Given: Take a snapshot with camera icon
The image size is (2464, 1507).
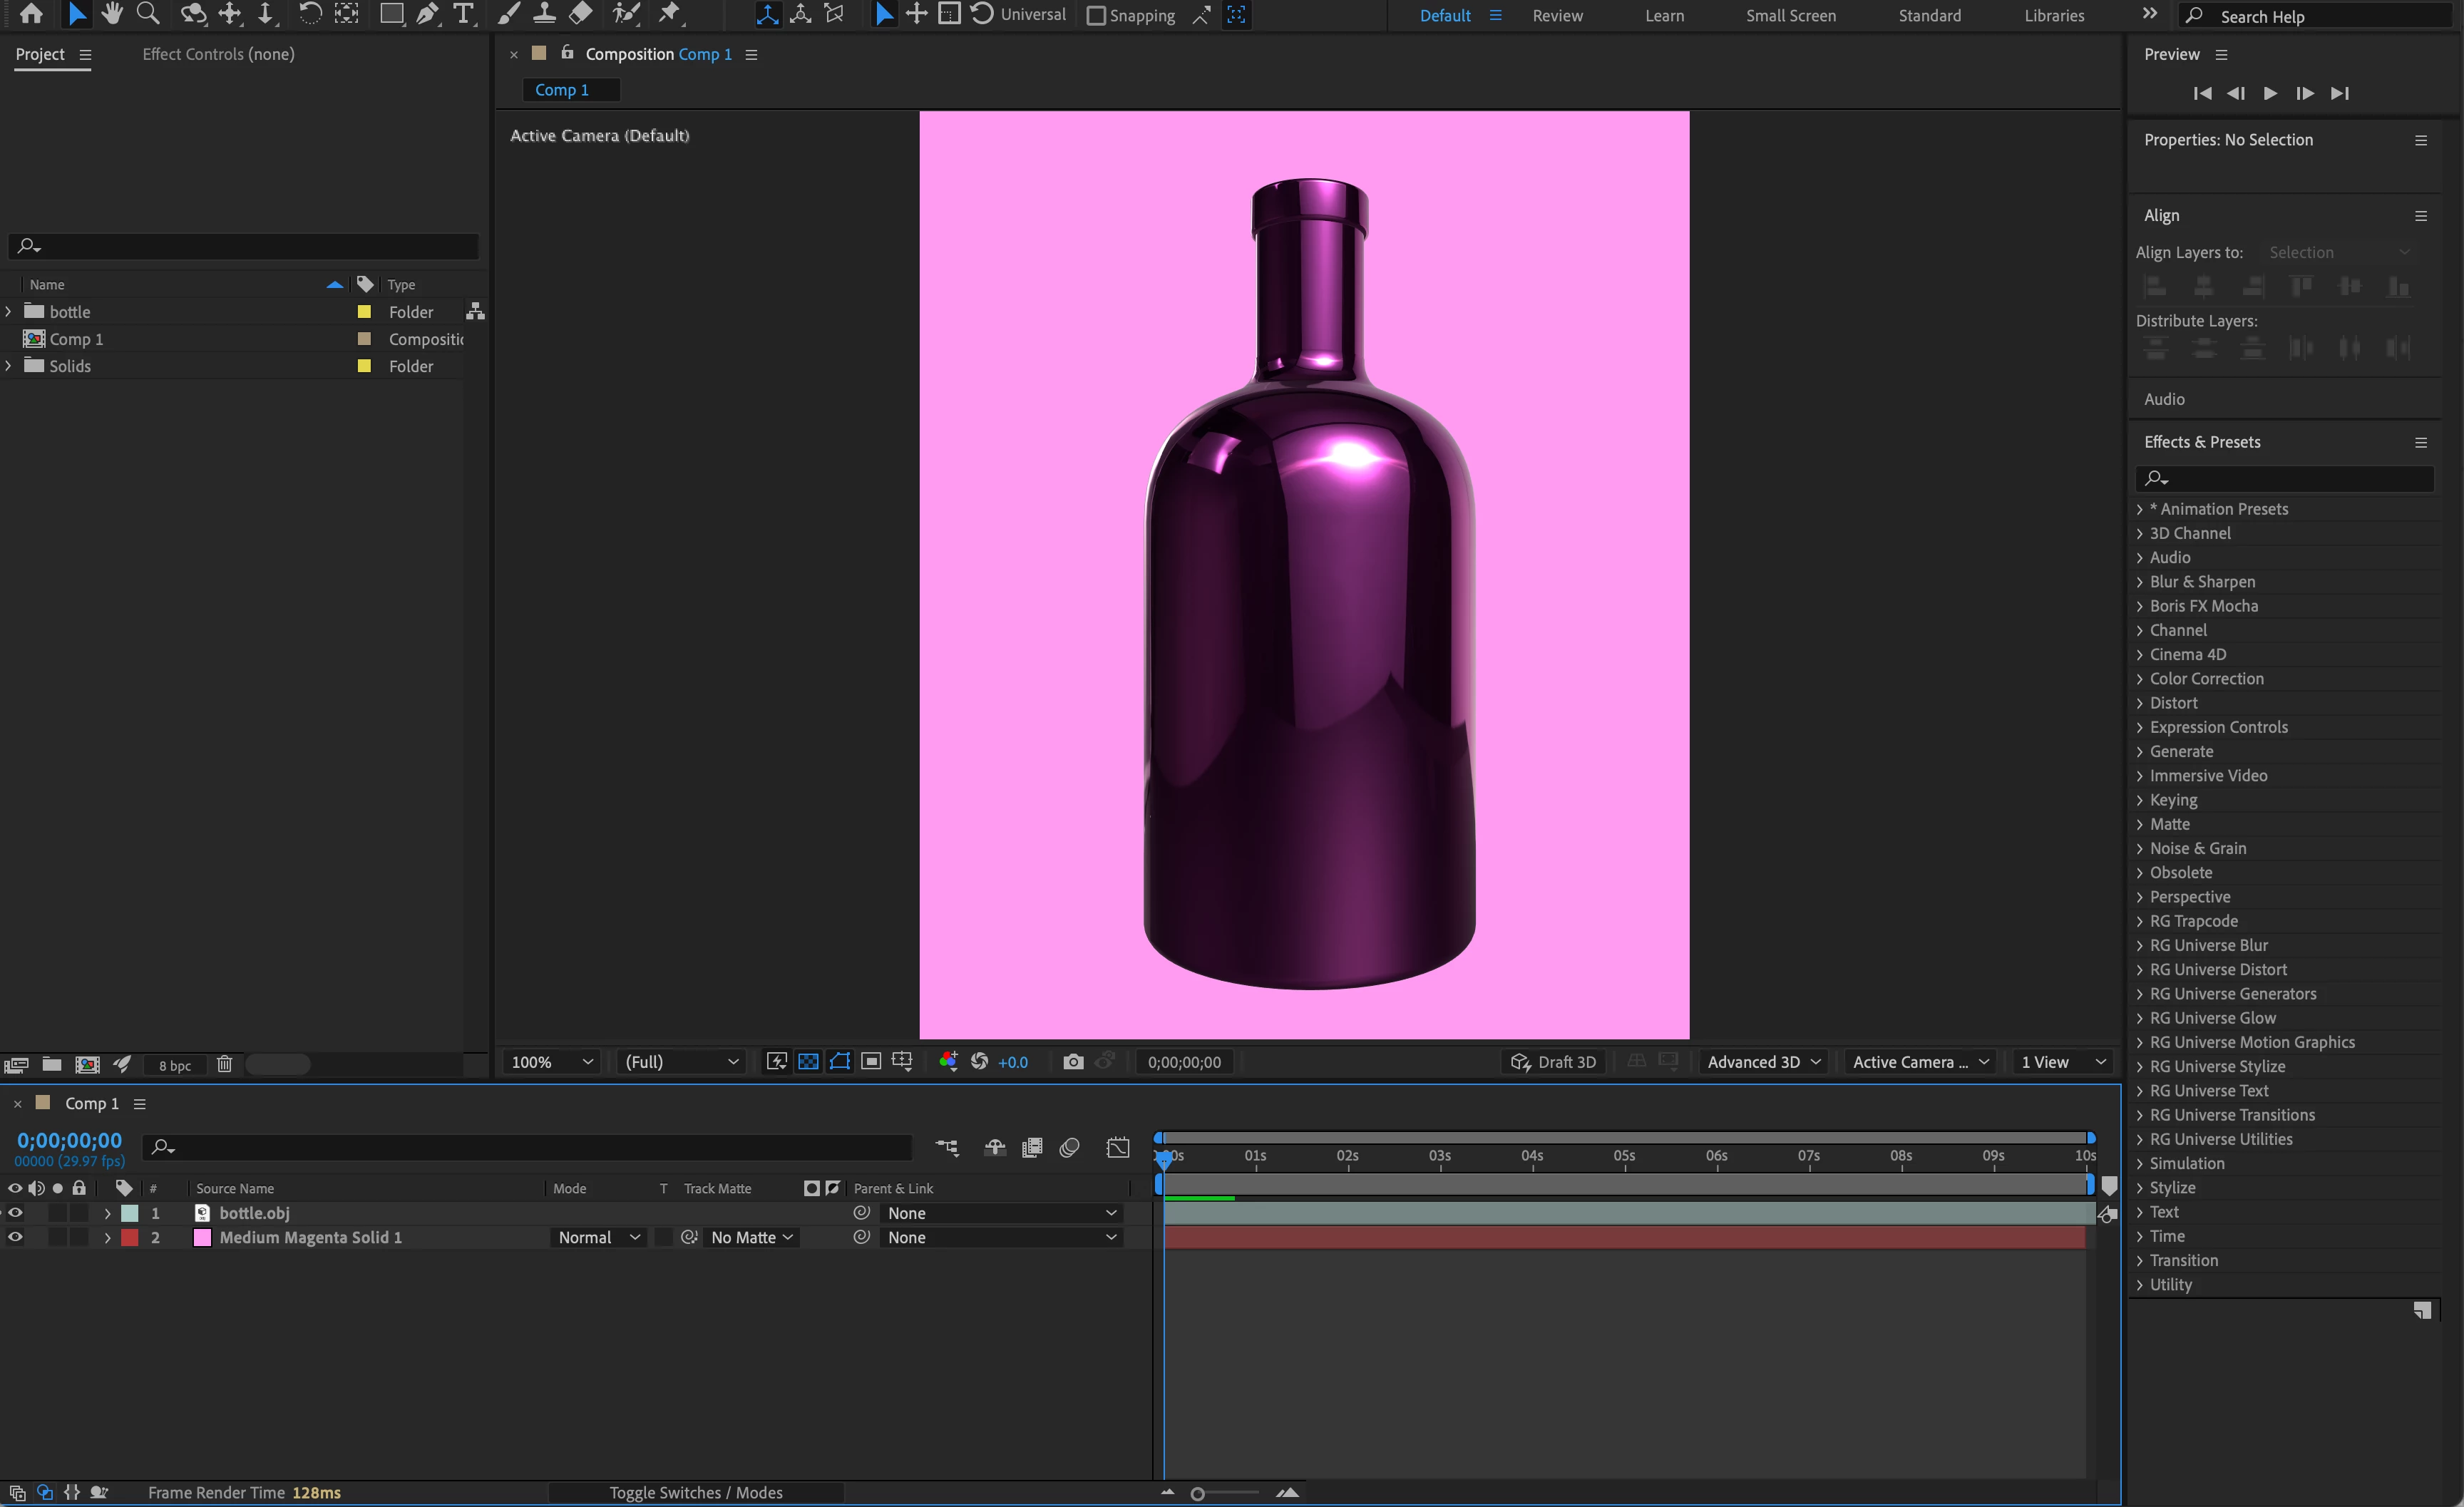Looking at the screenshot, I should coord(1073,1062).
